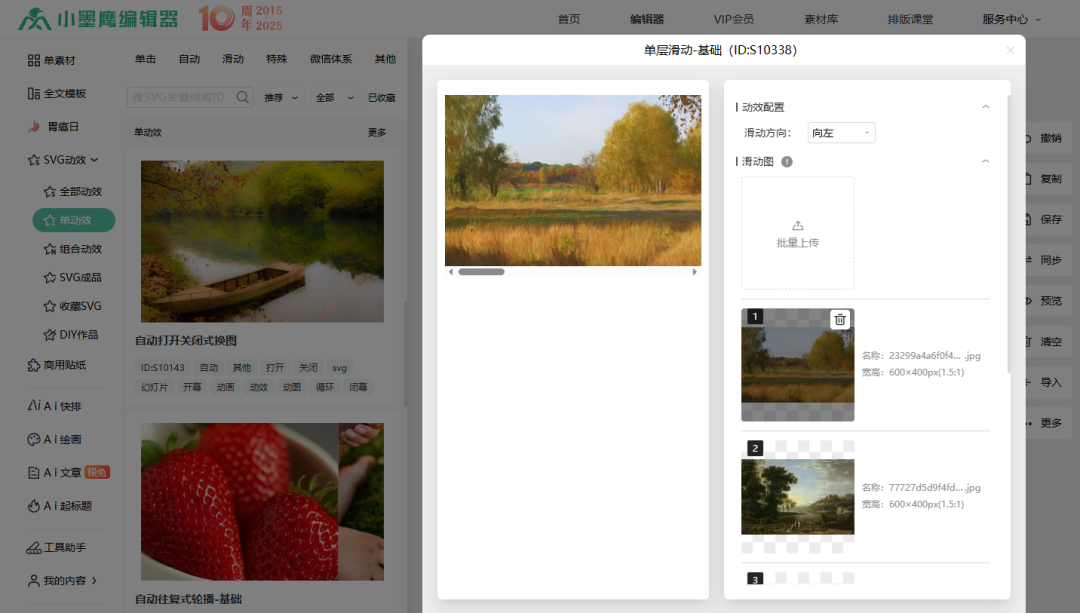The image size is (1080, 613).
Task: Select slide image 1 thumbnail
Action: tap(798, 365)
